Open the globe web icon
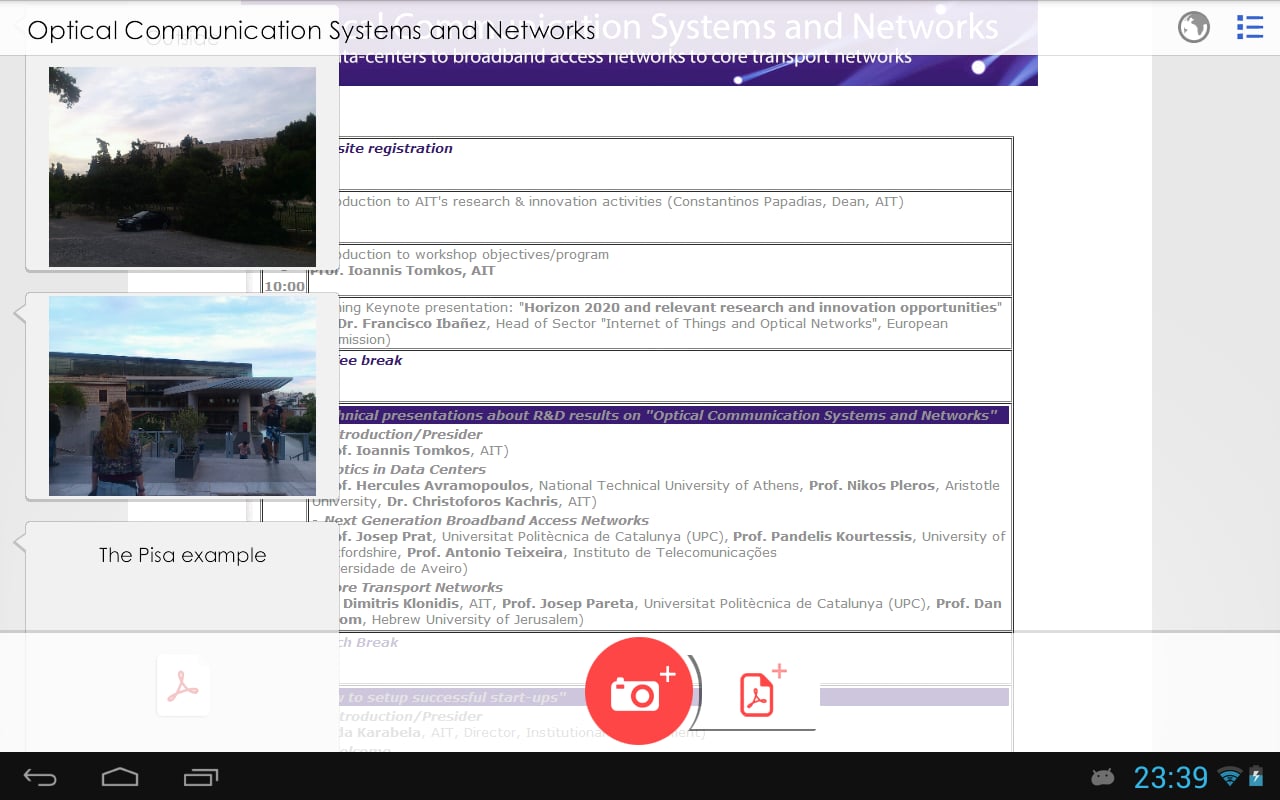This screenshot has height=800, width=1280. [1194, 27]
